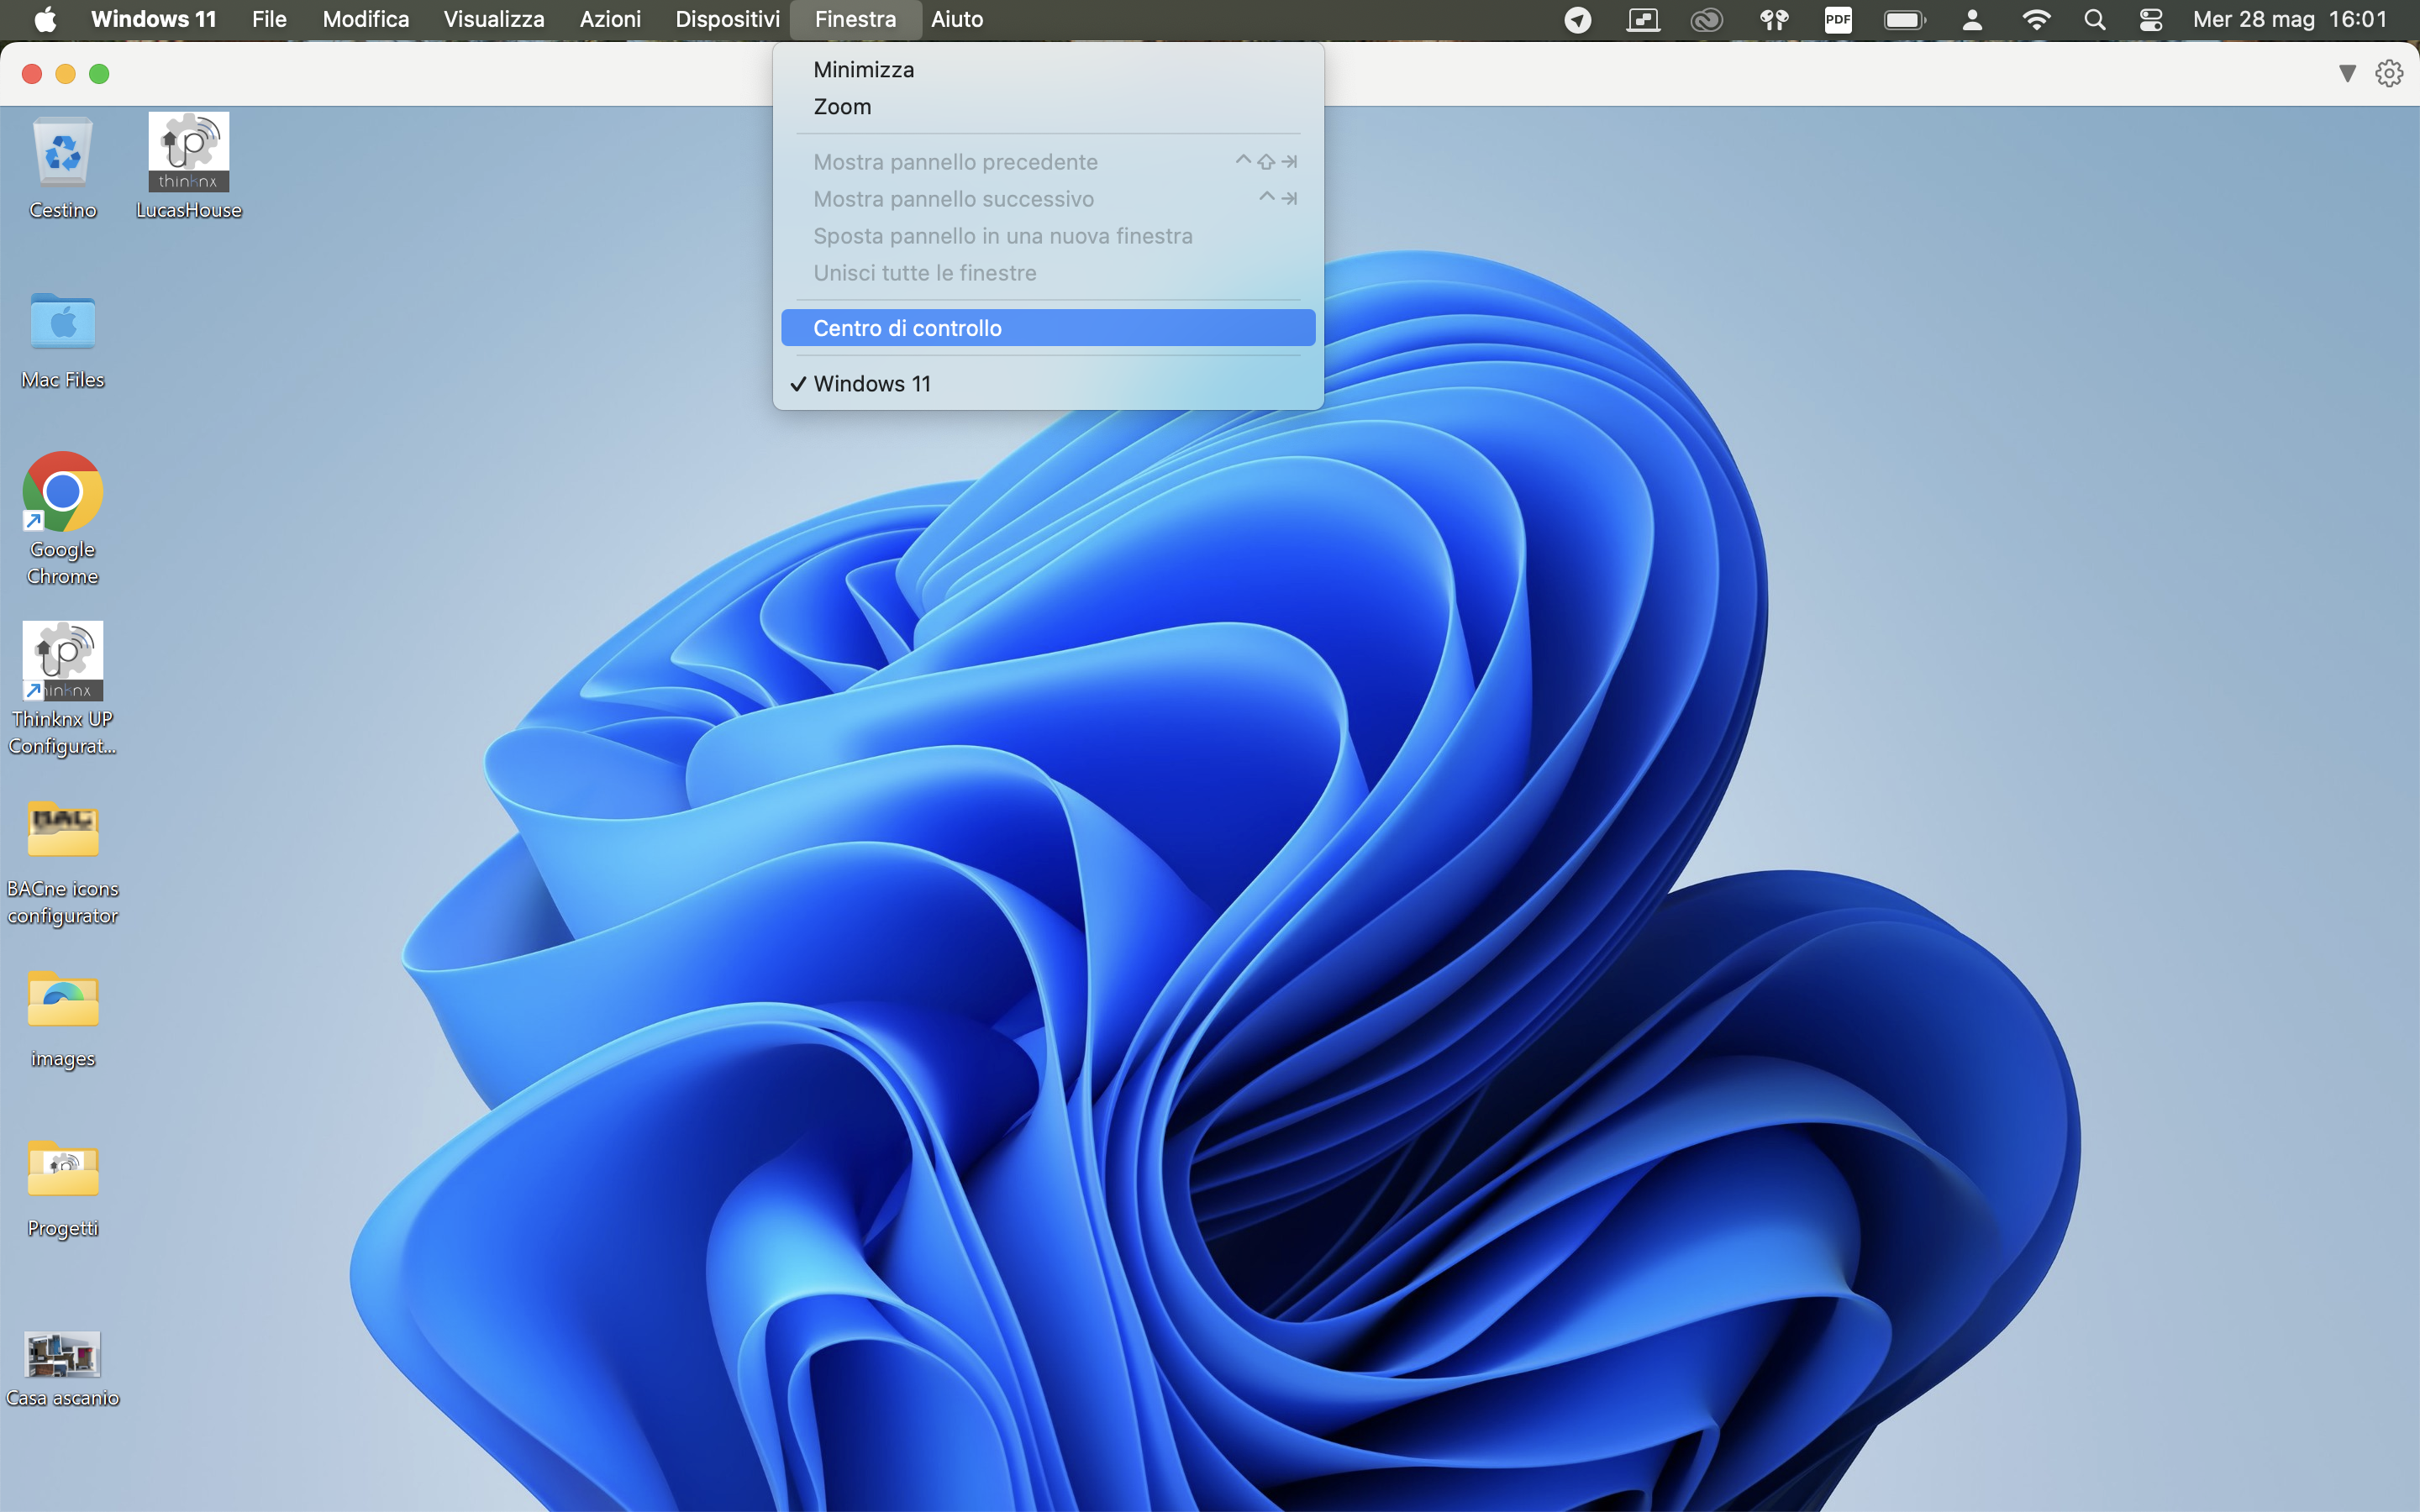The width and height of the screenshot is (2420, 1512).
Task: Open the VM settings gear icon
Action: (2389, 73)
